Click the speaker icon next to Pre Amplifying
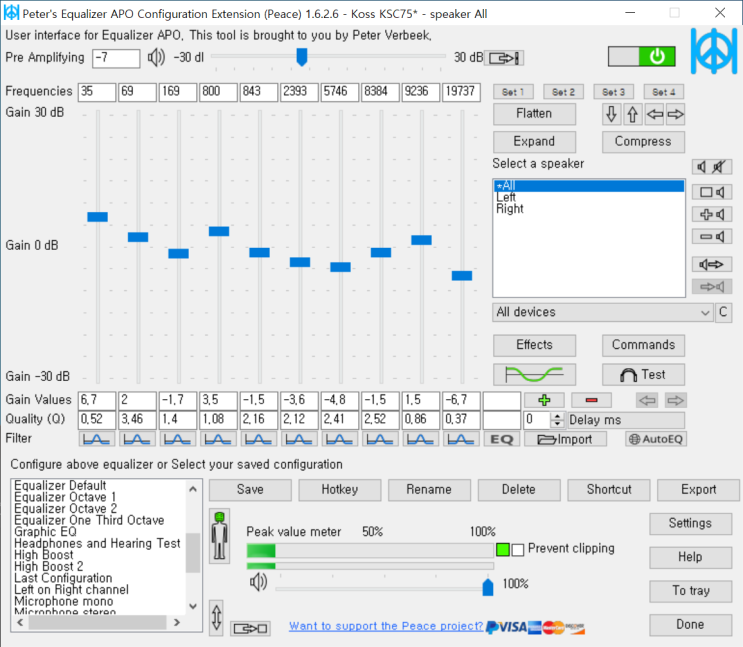The image size is (743, 647). pyautogui.click(x=156, y=58)
